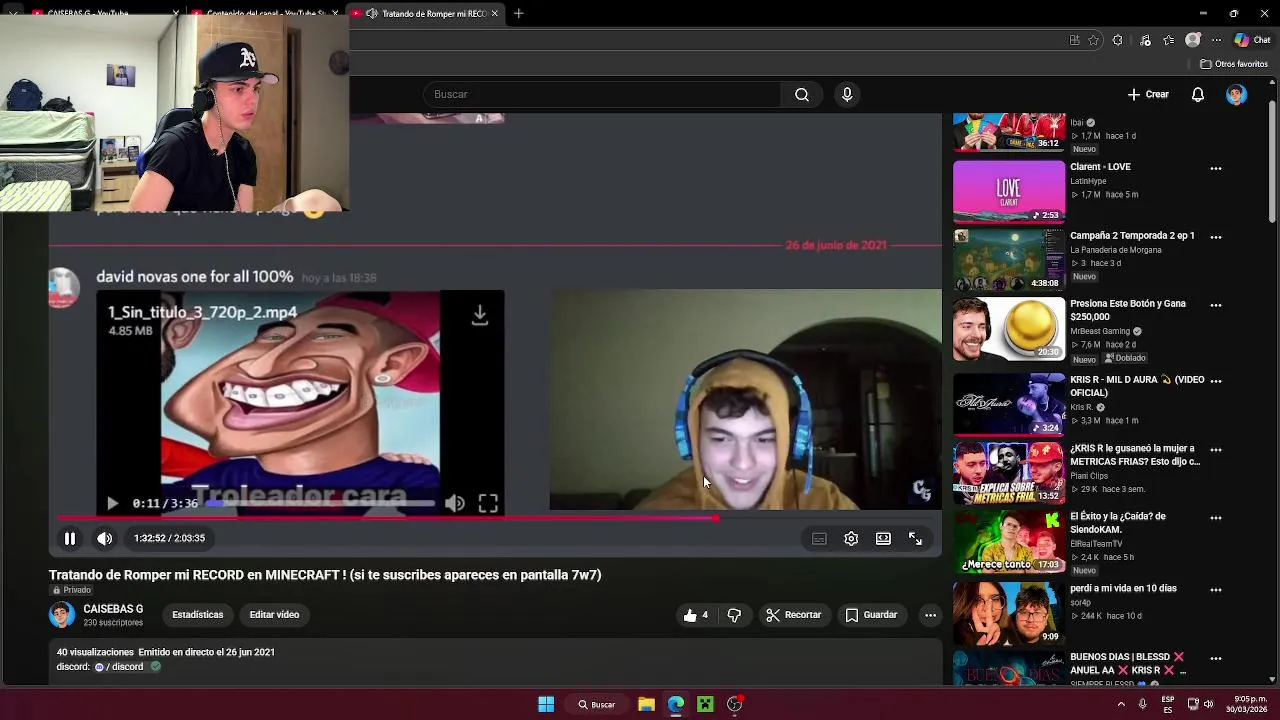Enter fullscreen in the YouTube player
Image resolution: width=1280 pixels, height=720 pixels.
[x=915, y=538]
